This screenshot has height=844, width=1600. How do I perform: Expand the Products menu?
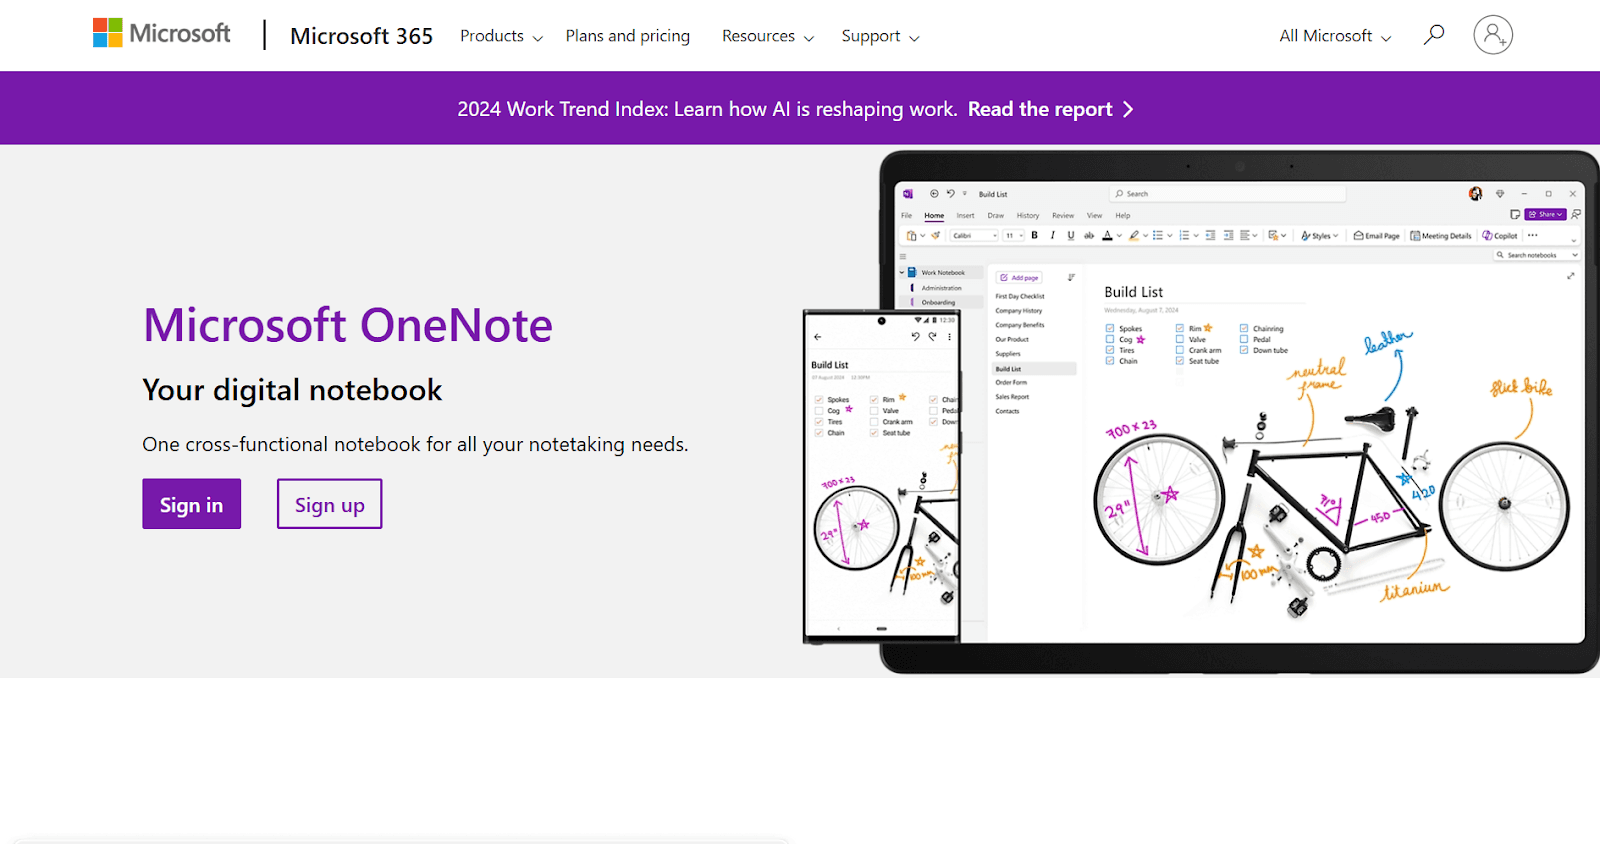[x=501, y=36]
